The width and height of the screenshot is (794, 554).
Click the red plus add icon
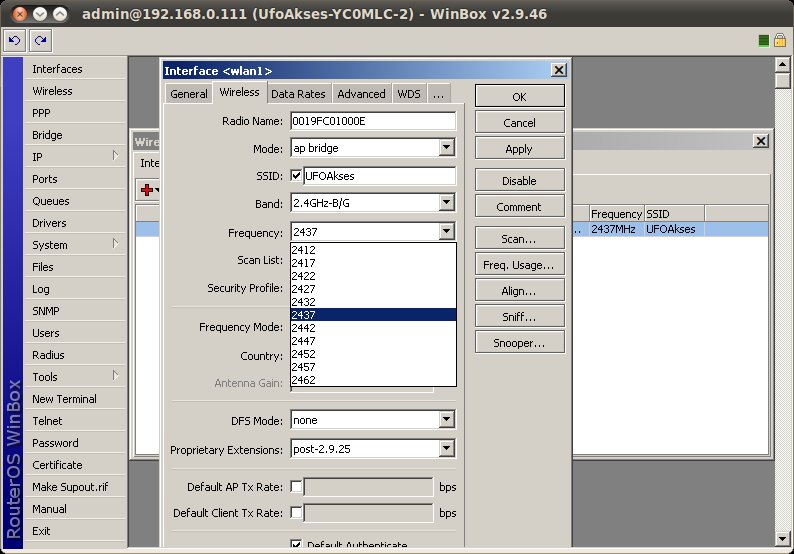click(x=147, y=189)
